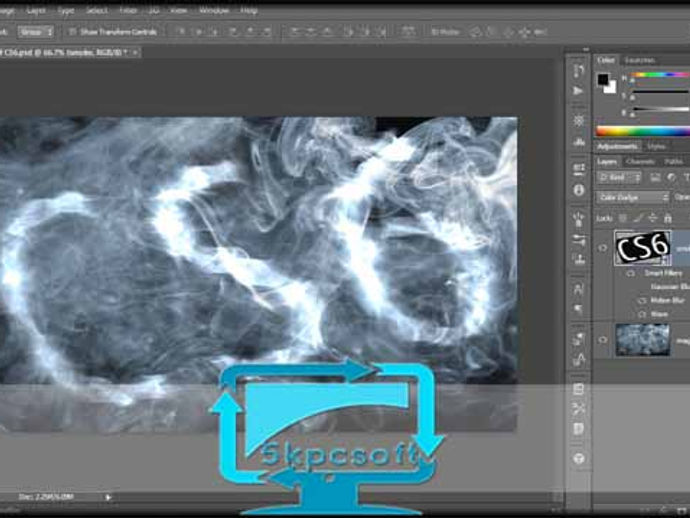Click Distribute Horizontal Centers icon
Viewport: 690px width, 518px height.
[x=365, y=32]
